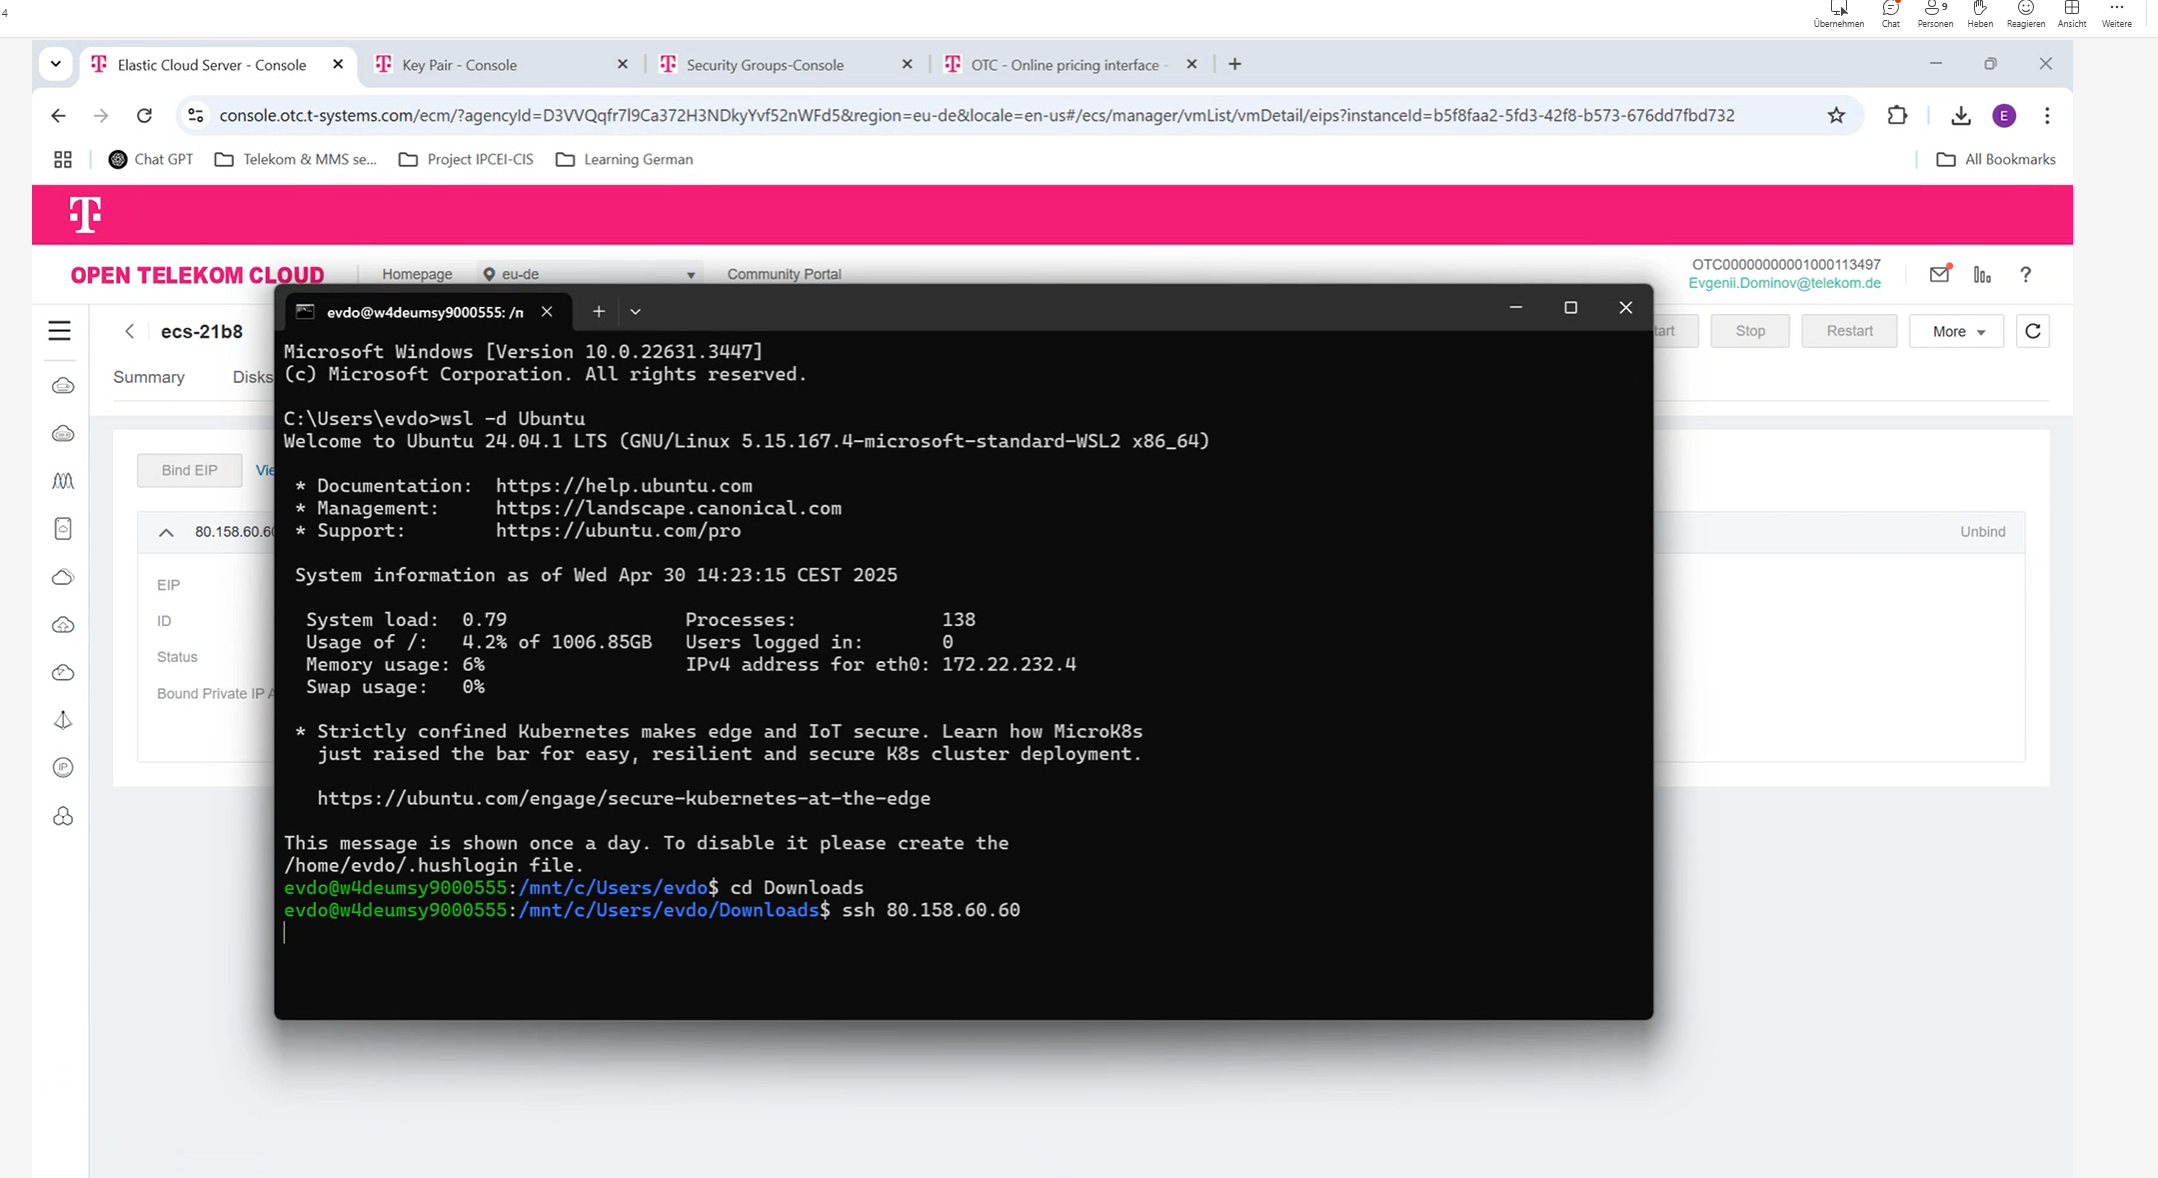Open the Teams Reagieren reactions button
The height and width of the screenshot is (1178, 2158).
point(2025,14)
